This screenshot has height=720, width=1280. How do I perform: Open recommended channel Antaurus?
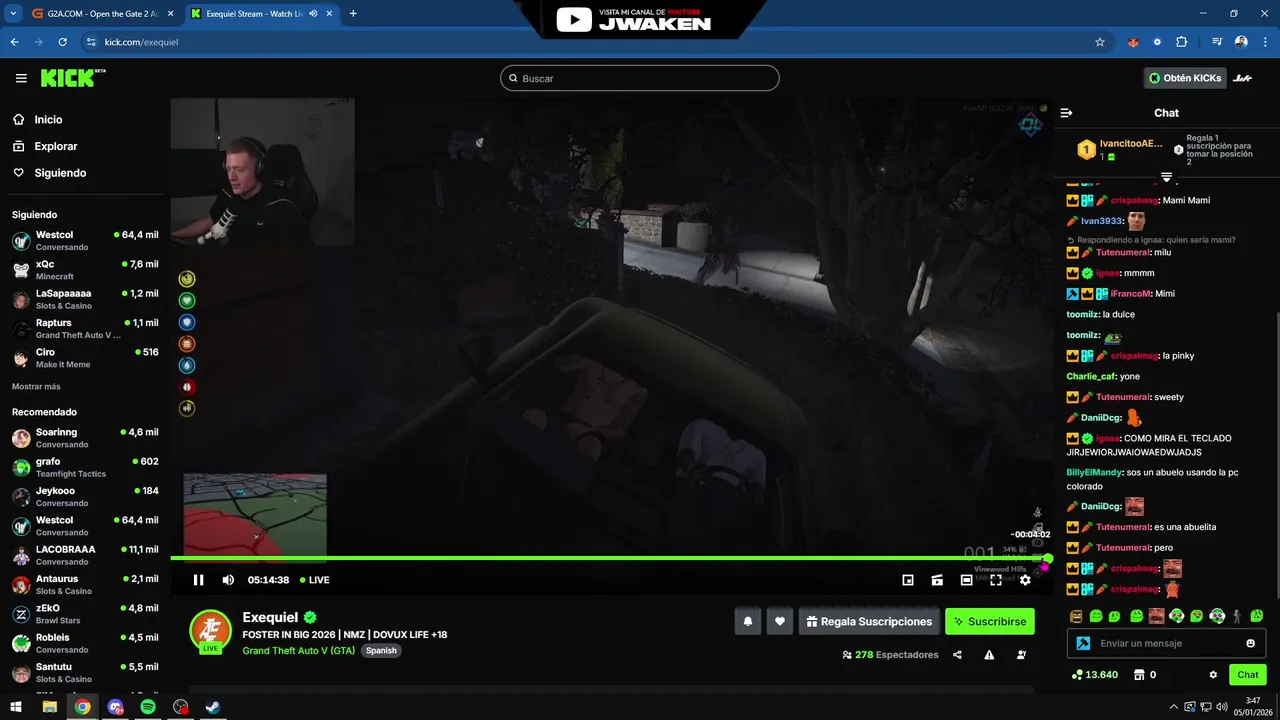point(85,584)
